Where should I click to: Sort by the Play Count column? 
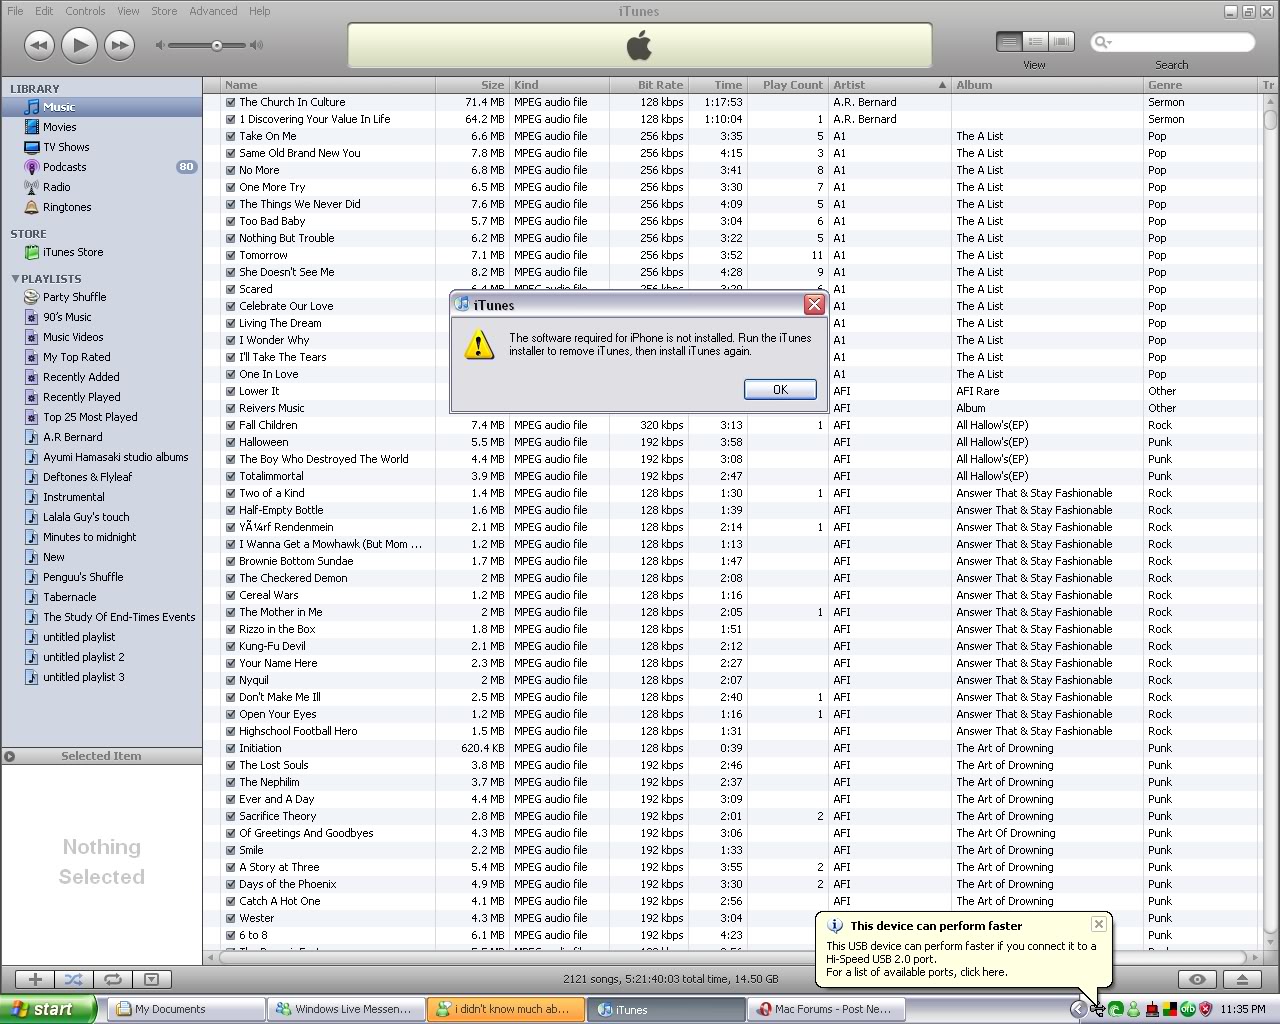click(x=788, y=85)
